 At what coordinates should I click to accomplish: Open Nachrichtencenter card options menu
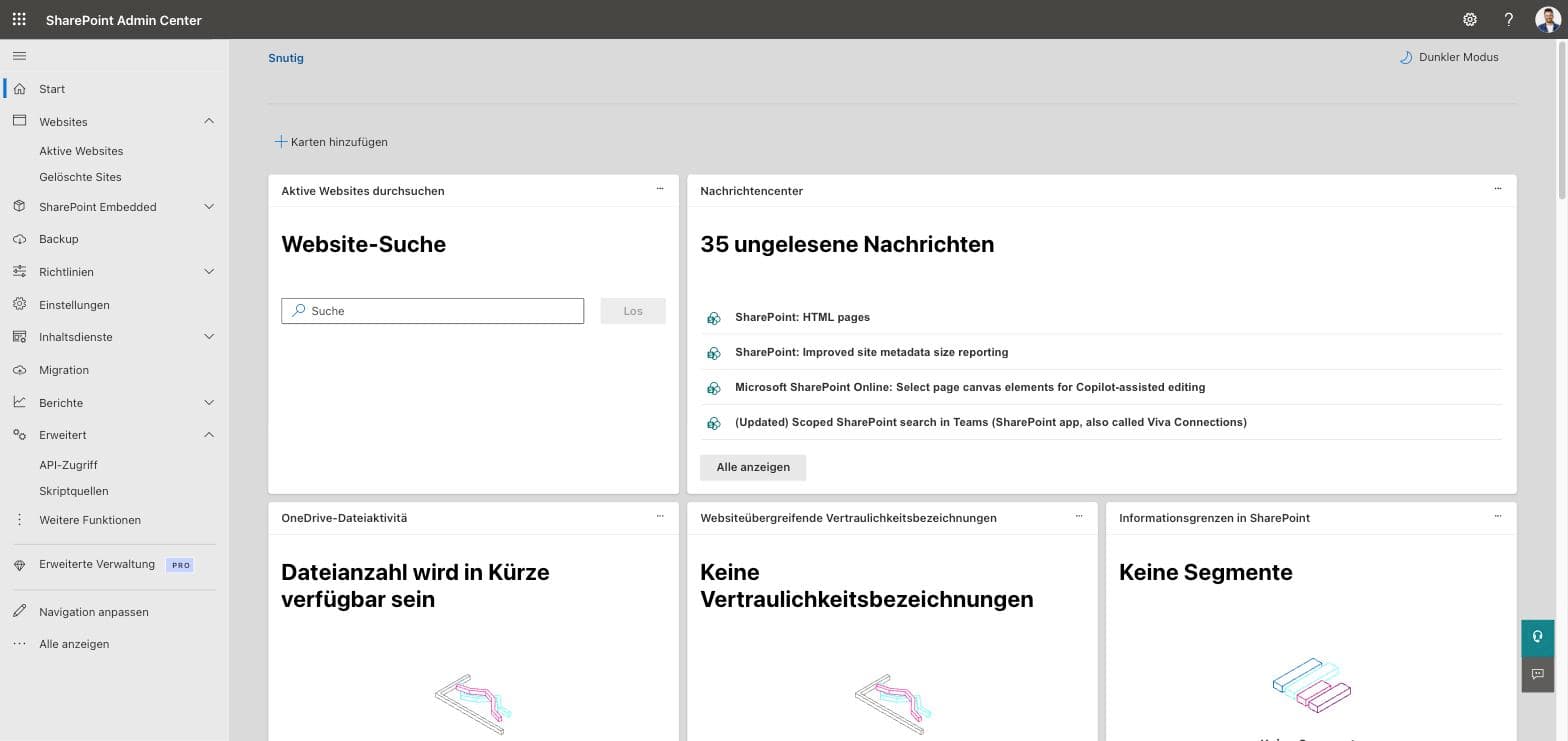(1498, 189)
